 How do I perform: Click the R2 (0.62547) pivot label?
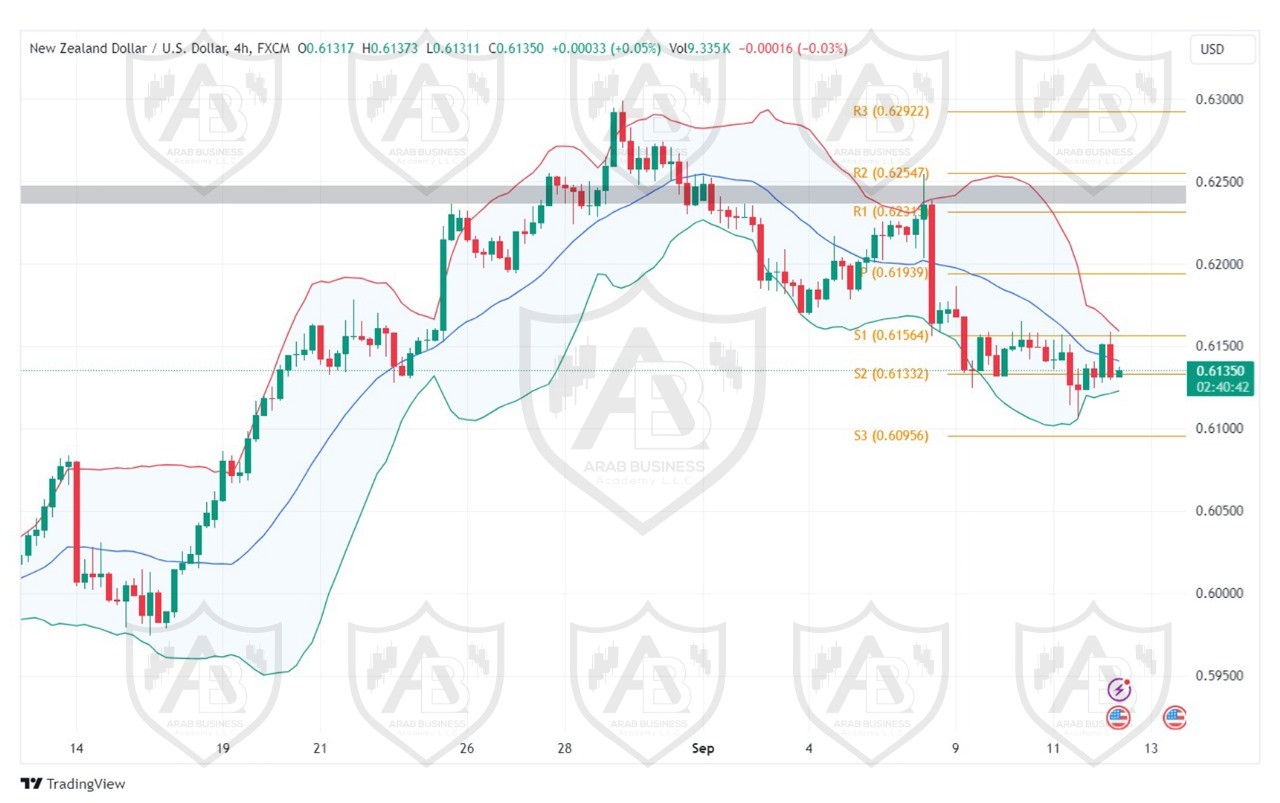(x=891, y=173)
